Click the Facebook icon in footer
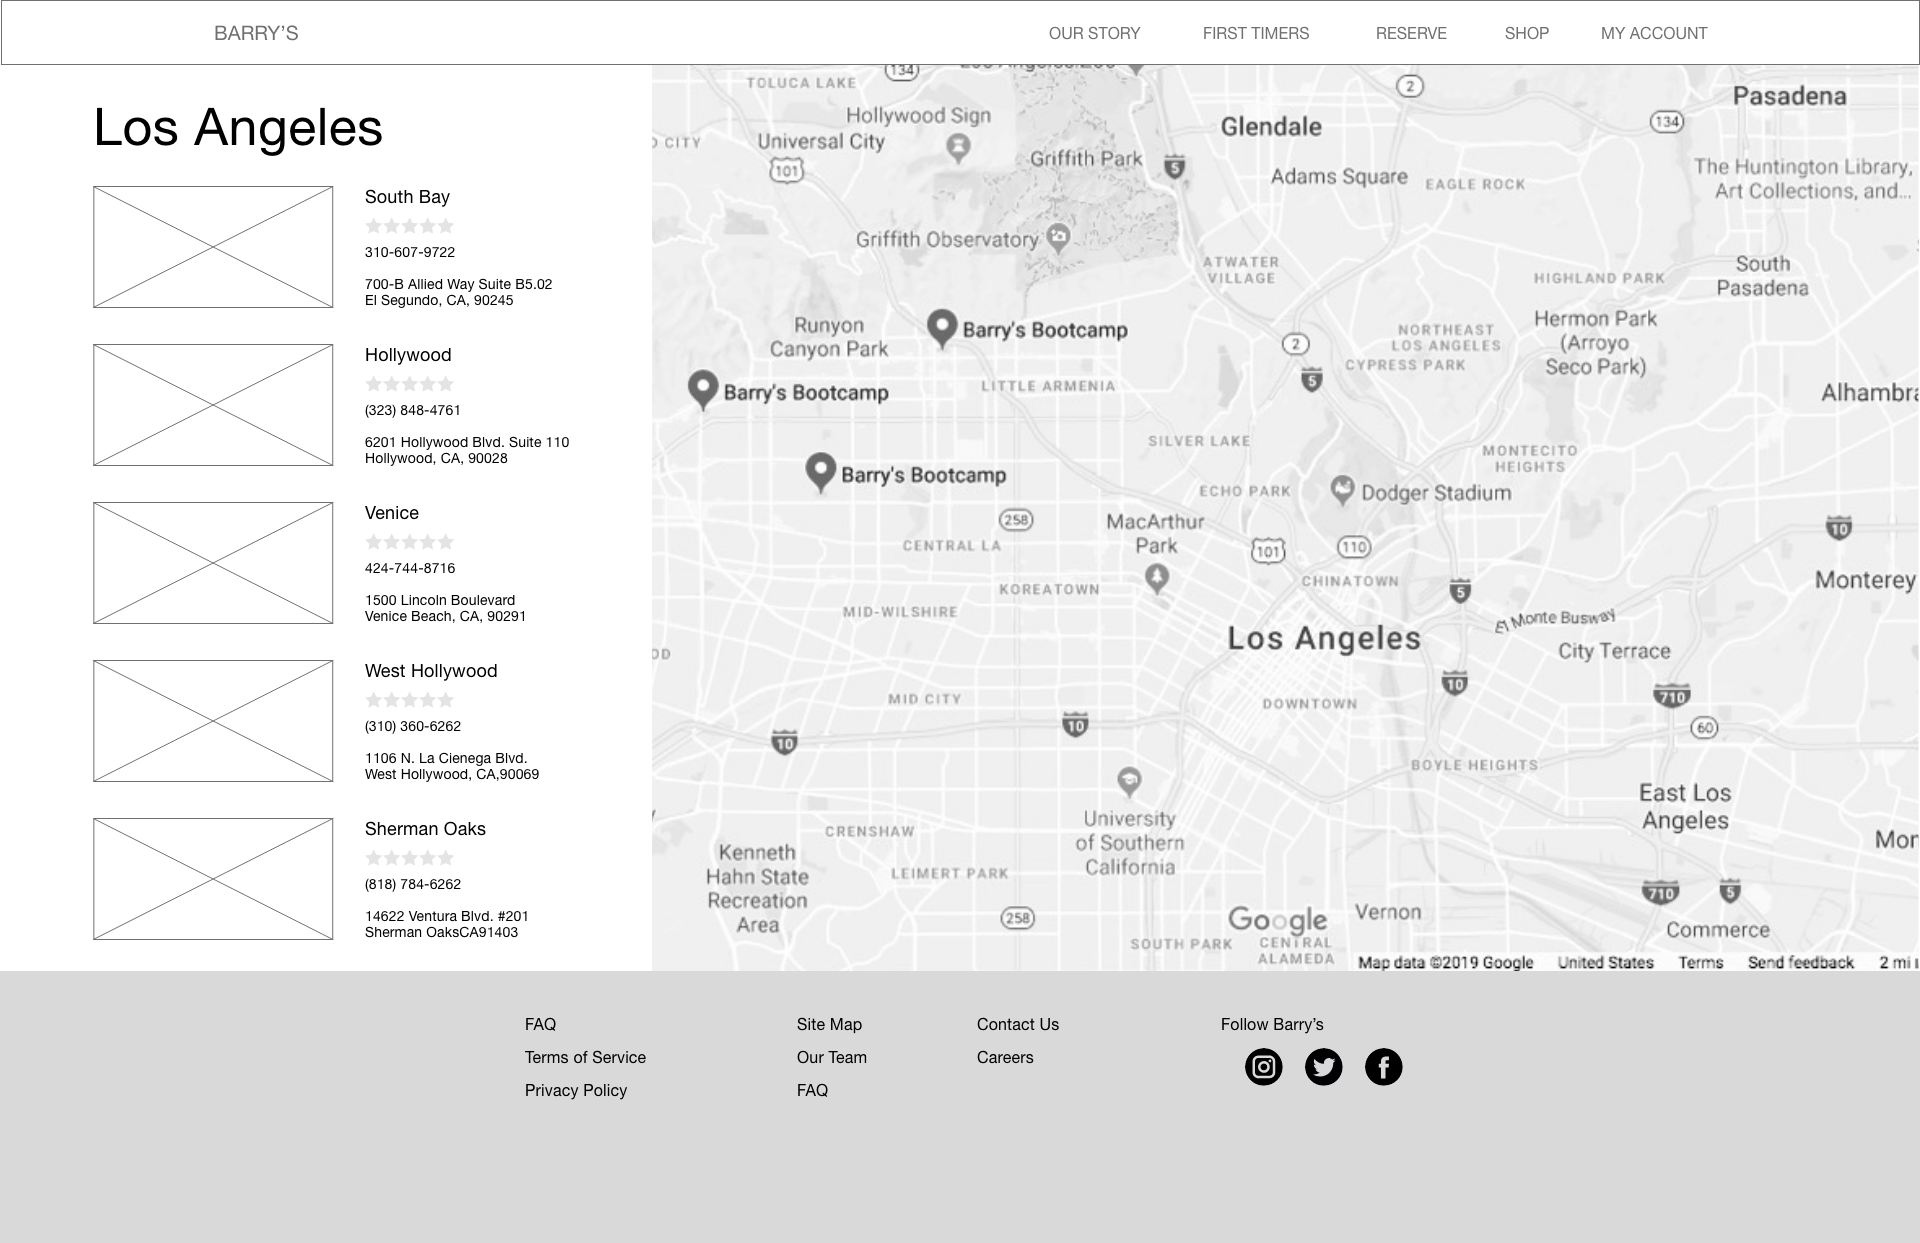The image size is (1920, 1243). 1383,1067
